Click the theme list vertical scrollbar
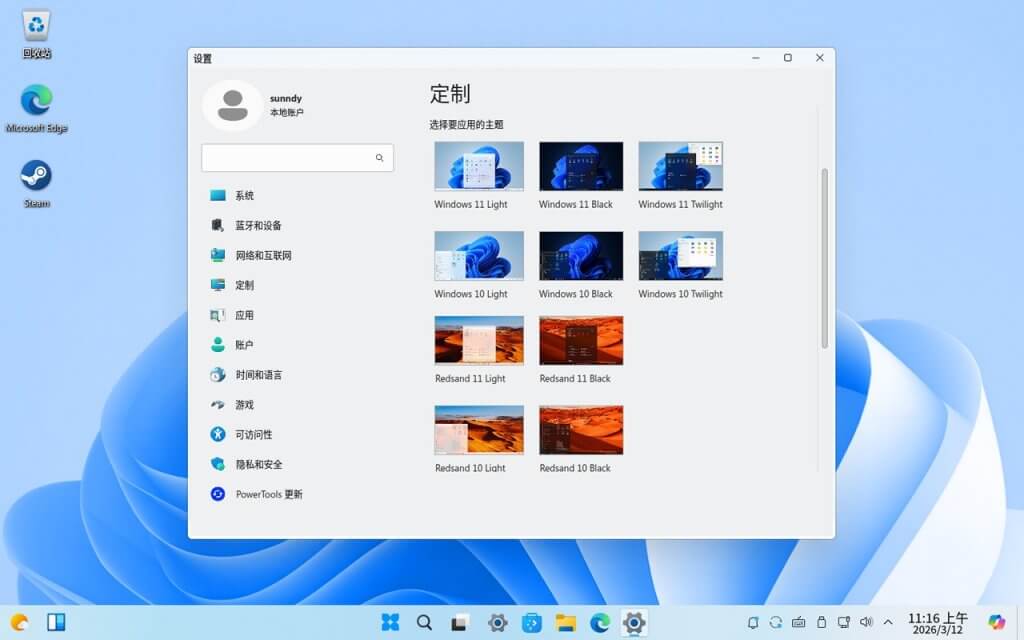Screen dimensions: 1024x640 [x=824, y=258]
